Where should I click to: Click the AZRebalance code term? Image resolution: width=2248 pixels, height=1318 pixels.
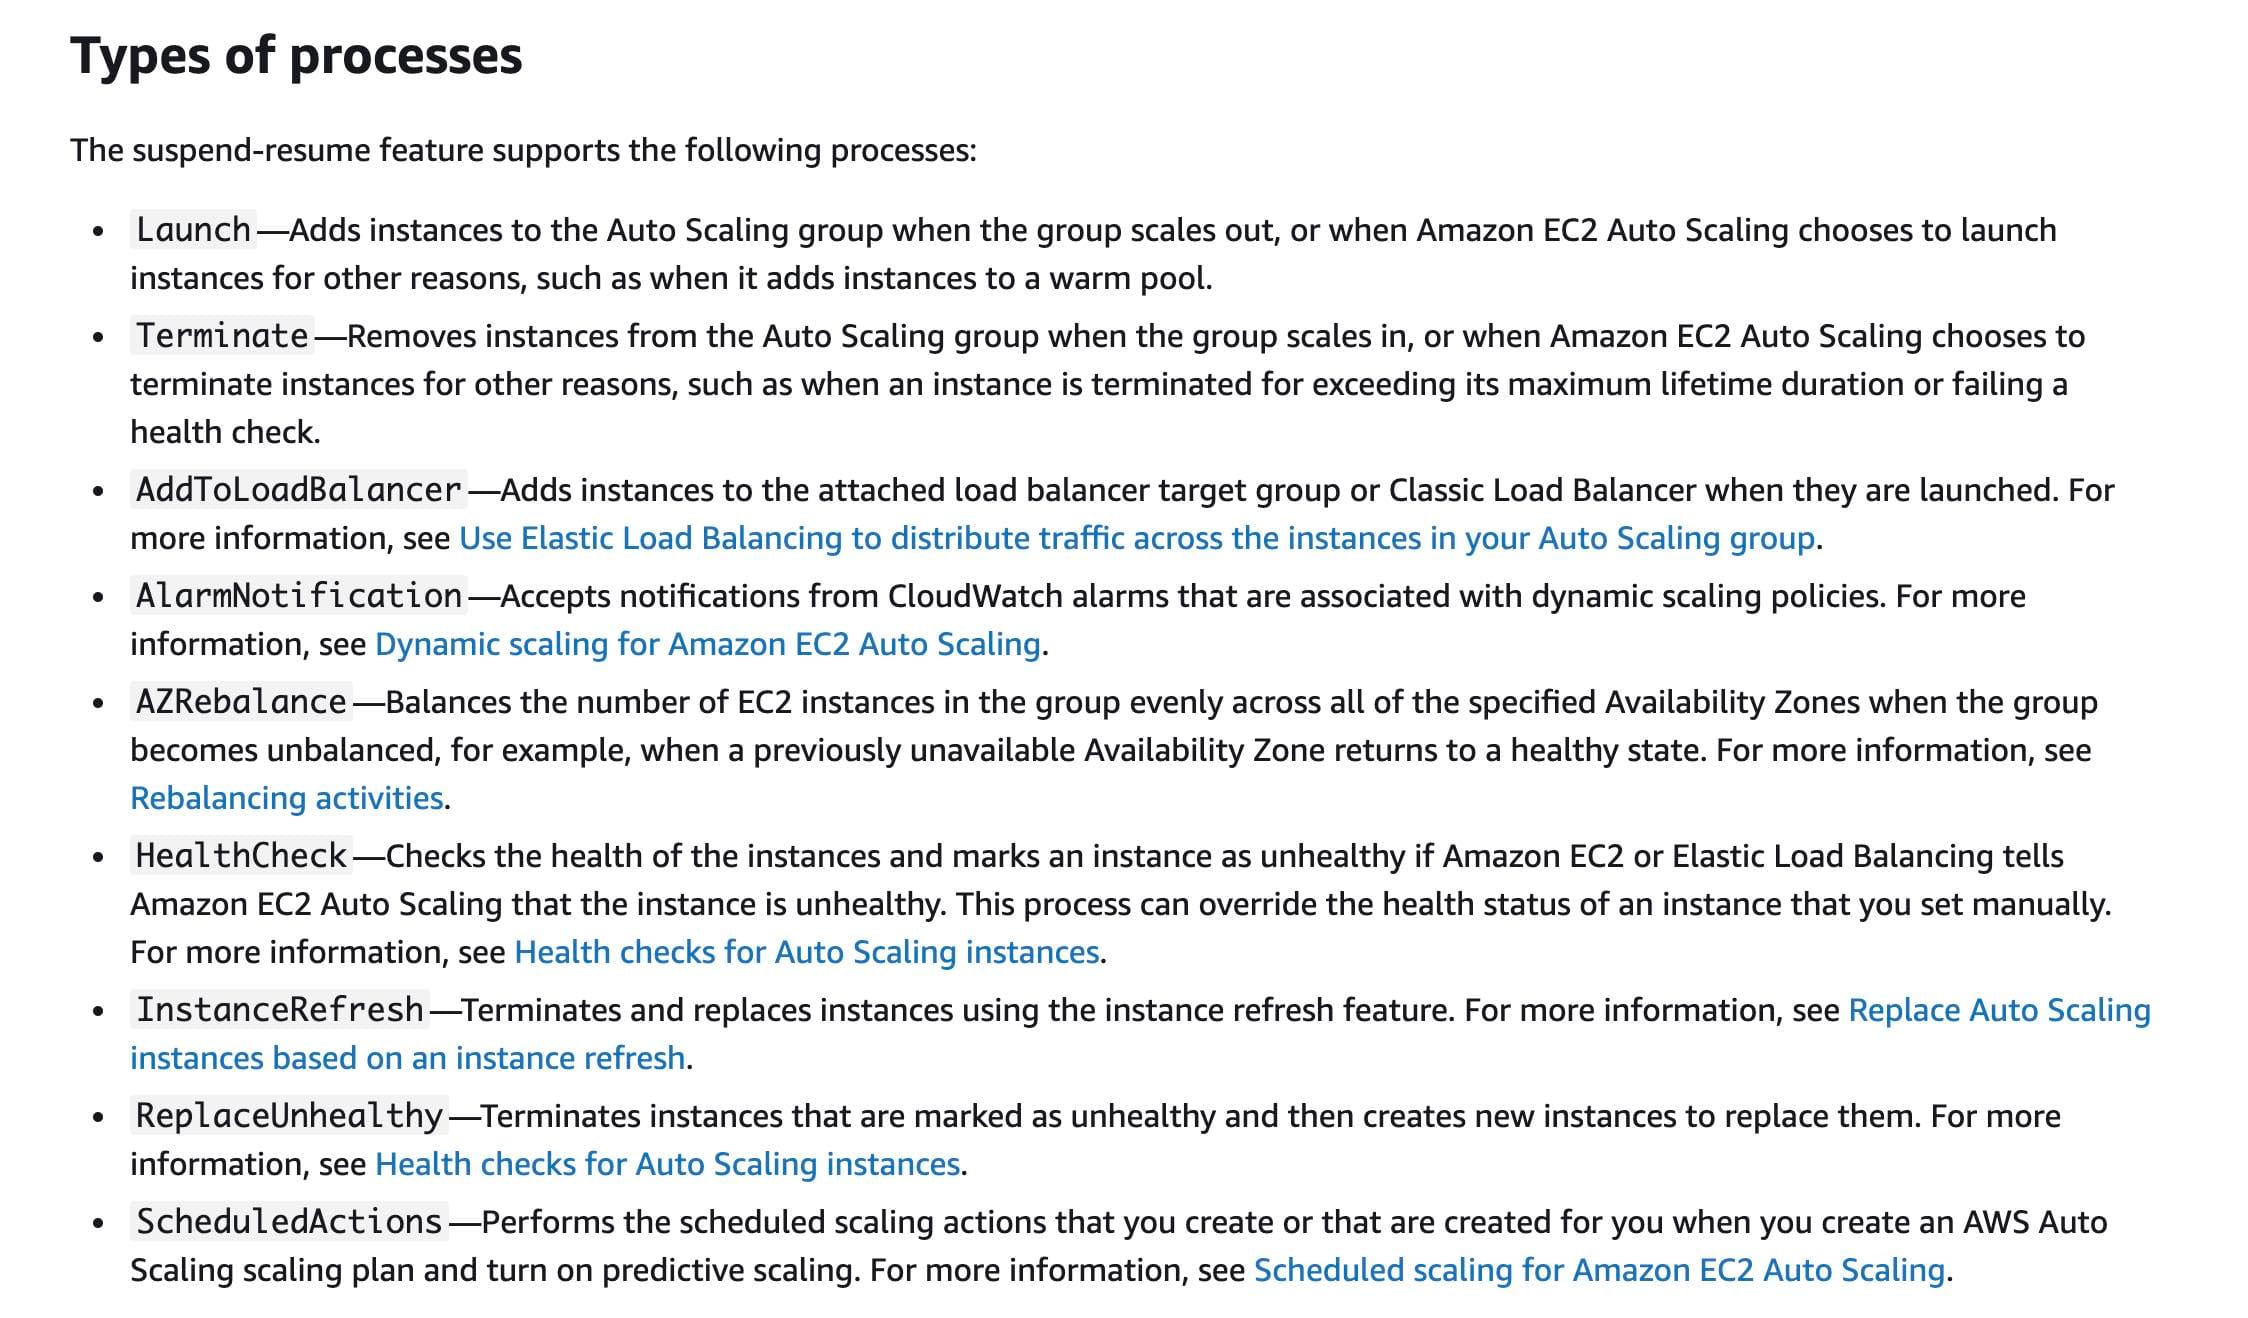(x=241, y=703)
